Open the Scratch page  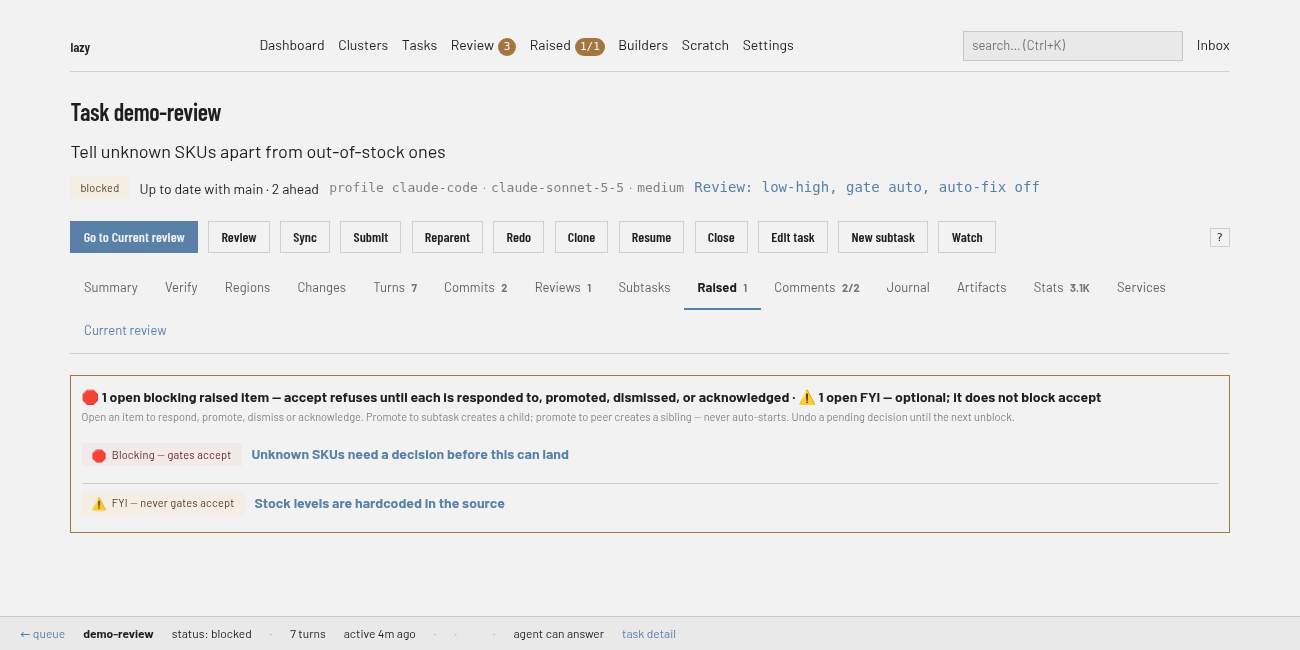705,45
